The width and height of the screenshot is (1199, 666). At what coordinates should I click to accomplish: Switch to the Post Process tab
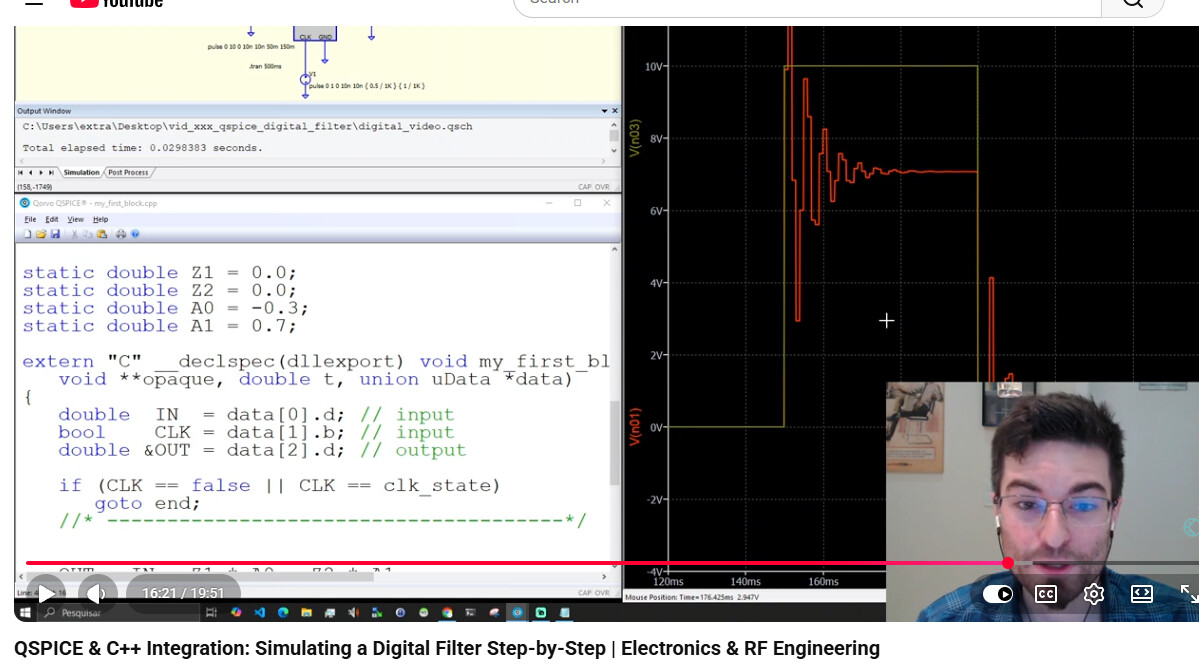coord(128,173)
